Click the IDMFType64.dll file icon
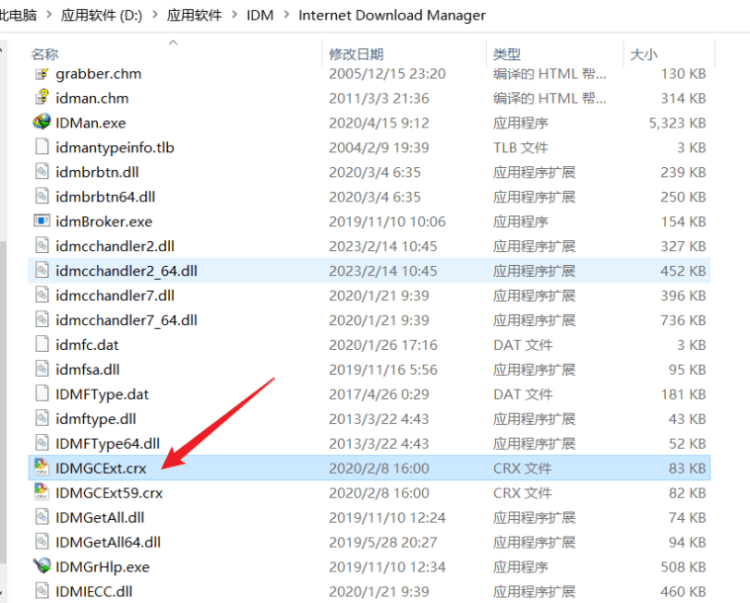750x603 pixels. coord(42,443)
